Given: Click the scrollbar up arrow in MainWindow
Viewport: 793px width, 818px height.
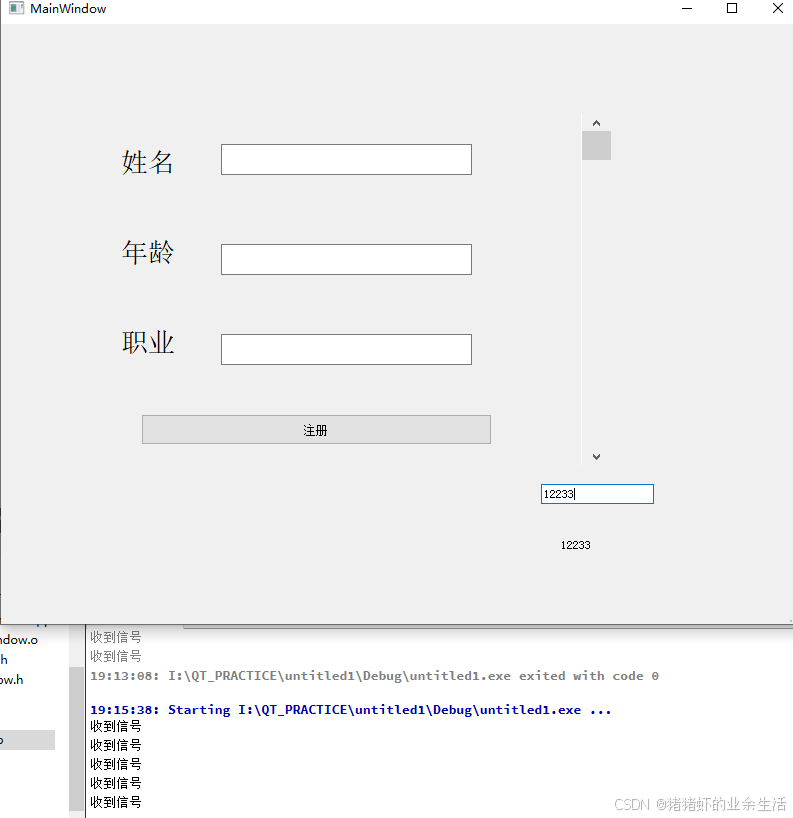Looking at the screenshot, I should pyautogui.click(x=596, y=123).
